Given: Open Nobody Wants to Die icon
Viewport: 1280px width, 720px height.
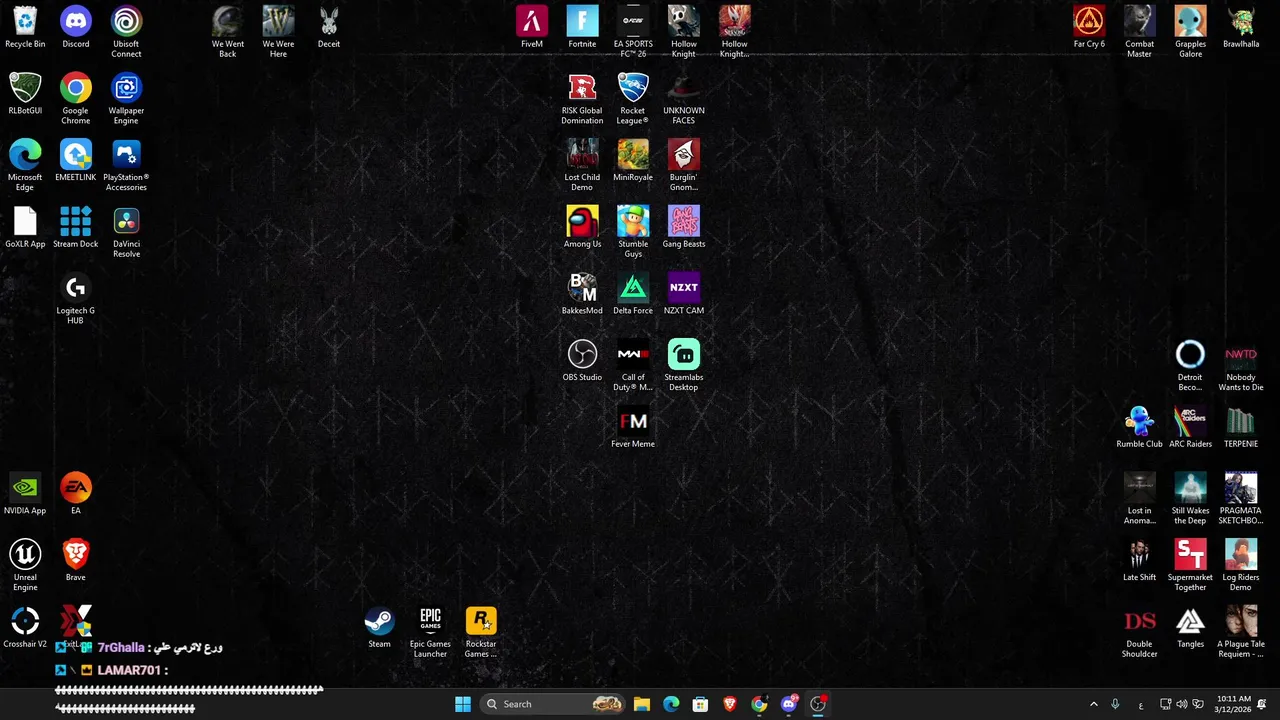Looking at the screenshot, I should pyautogui.click(x=1241, y=366).
